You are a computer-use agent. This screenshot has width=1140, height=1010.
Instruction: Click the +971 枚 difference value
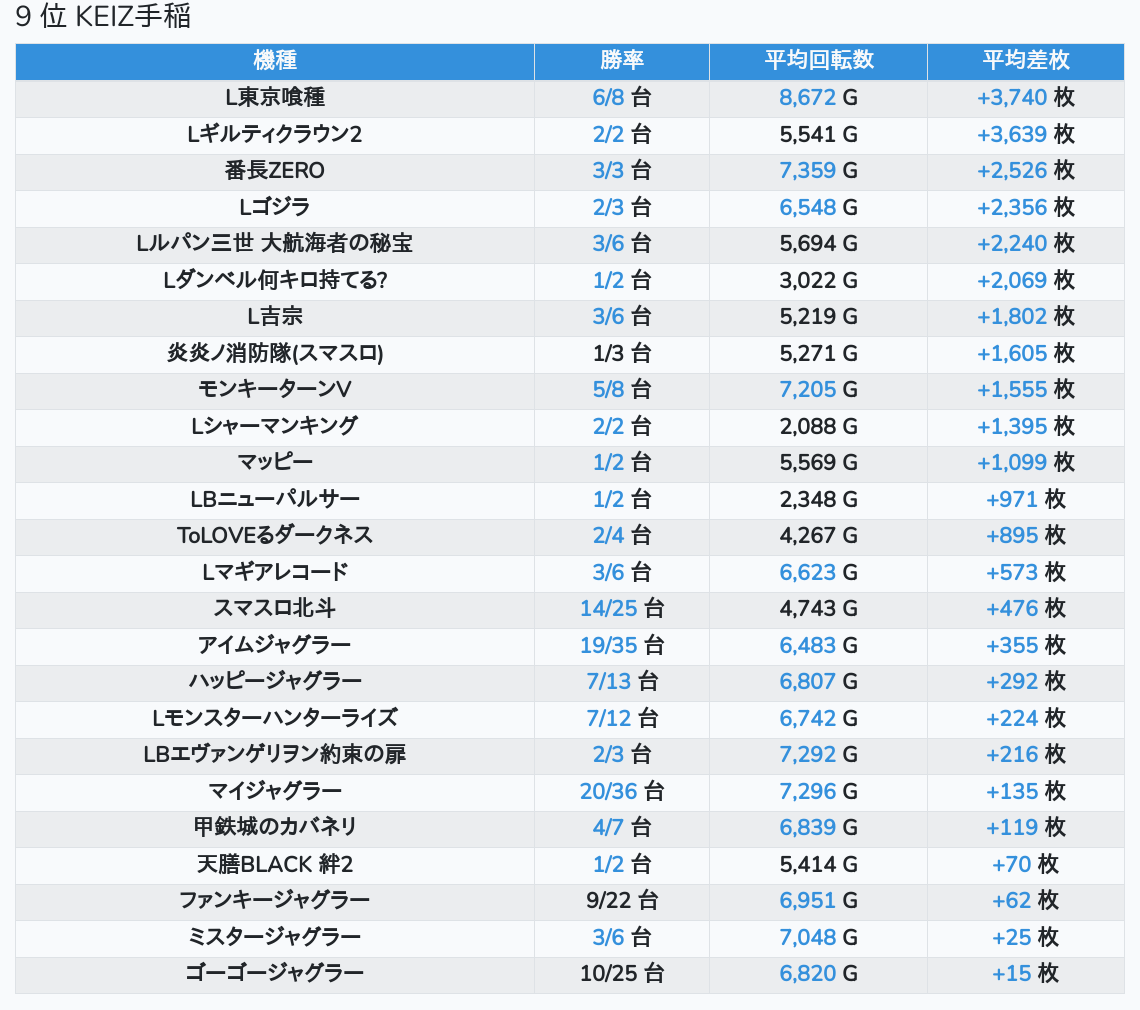1026,500
